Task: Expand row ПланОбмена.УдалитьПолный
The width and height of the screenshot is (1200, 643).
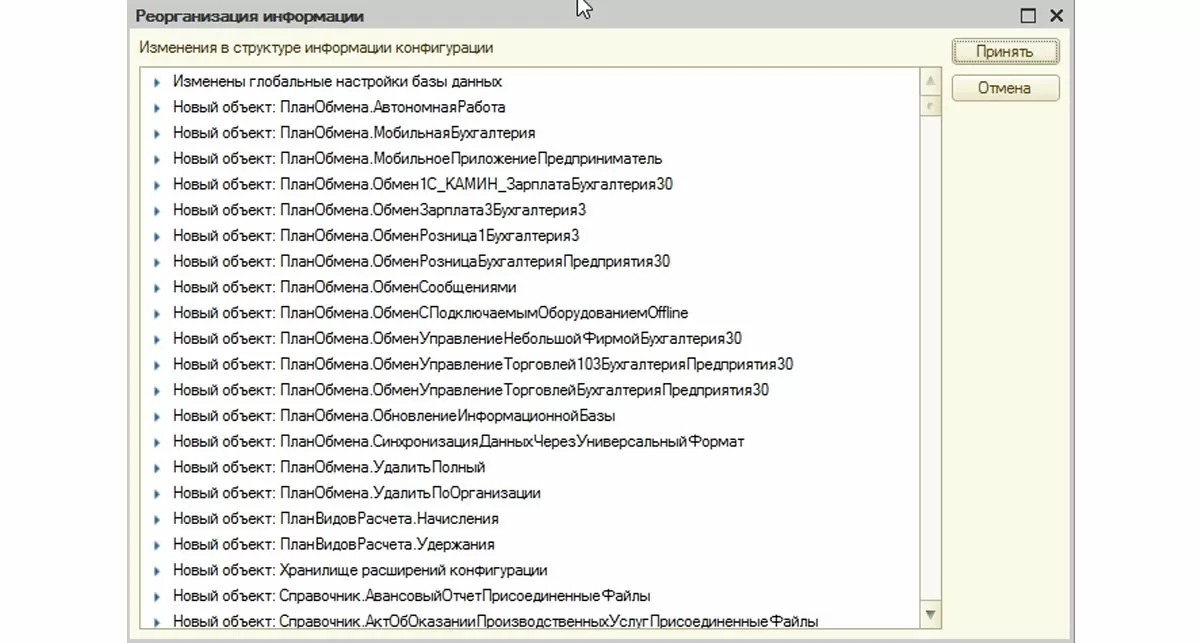Action: coord(157,468)
